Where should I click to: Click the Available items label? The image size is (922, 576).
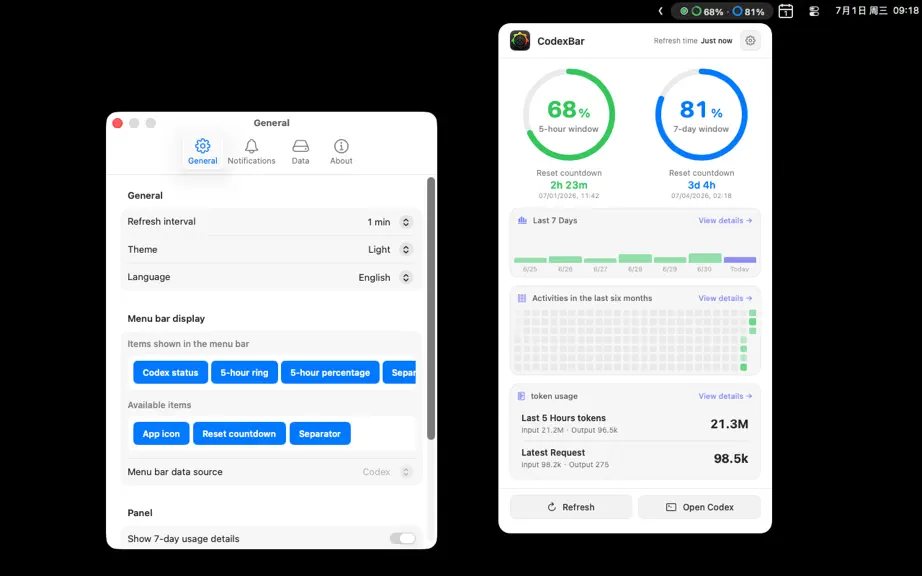coord(159,405)
